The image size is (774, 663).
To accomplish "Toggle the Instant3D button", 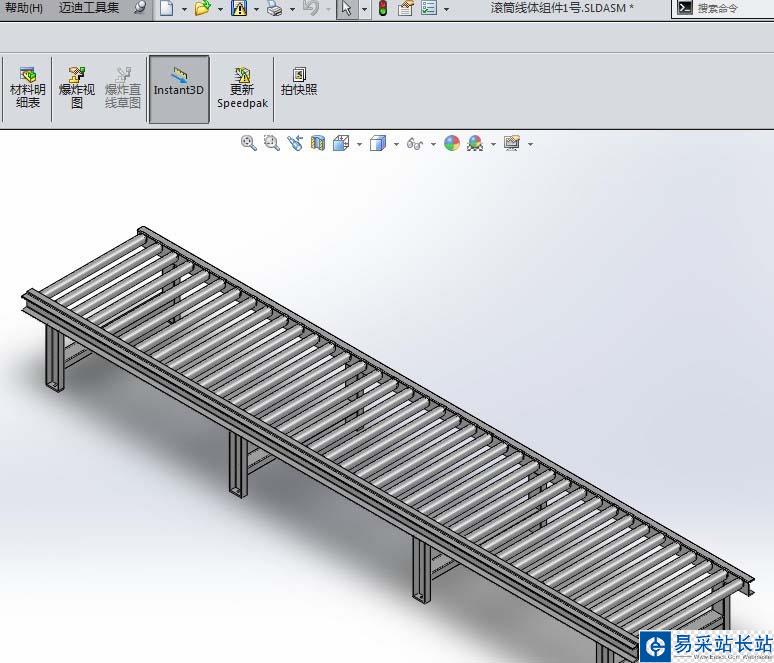I will [179, 89].
